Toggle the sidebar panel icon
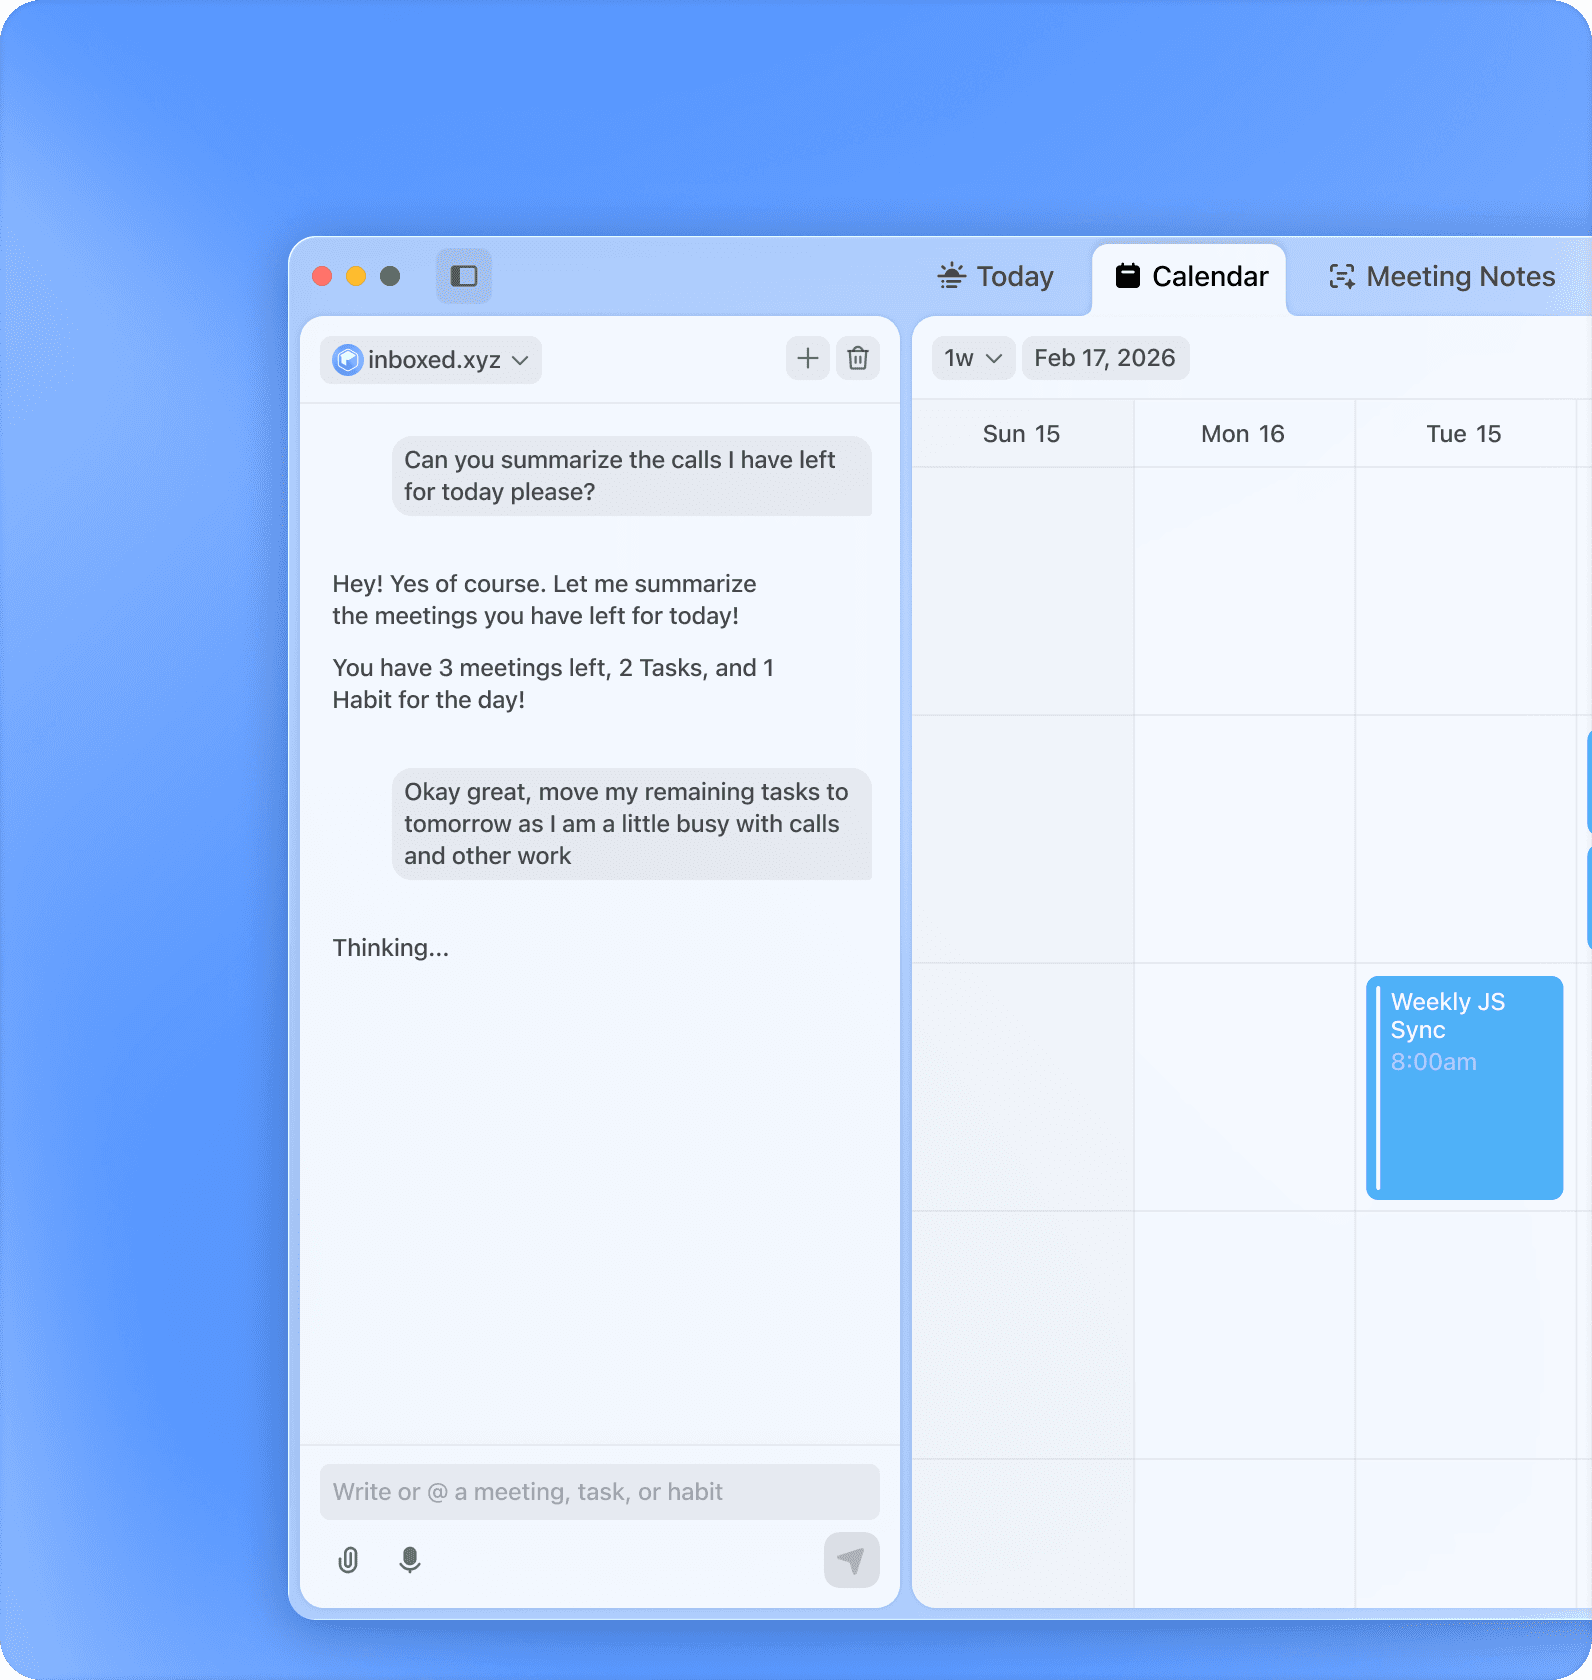Image resolution: width=1592 pixels, height=1680 pixels. 464,276
